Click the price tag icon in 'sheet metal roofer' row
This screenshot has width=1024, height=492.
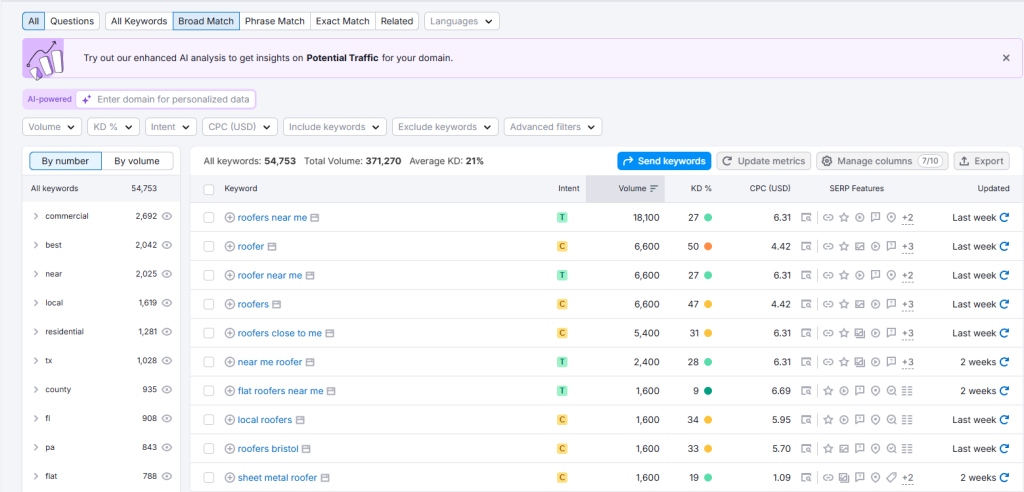pos(891,478)
